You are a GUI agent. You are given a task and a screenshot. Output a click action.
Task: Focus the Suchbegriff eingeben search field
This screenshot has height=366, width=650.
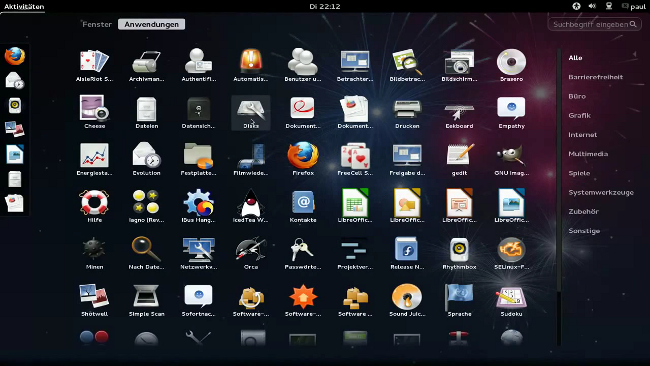[x=595, y=24]
